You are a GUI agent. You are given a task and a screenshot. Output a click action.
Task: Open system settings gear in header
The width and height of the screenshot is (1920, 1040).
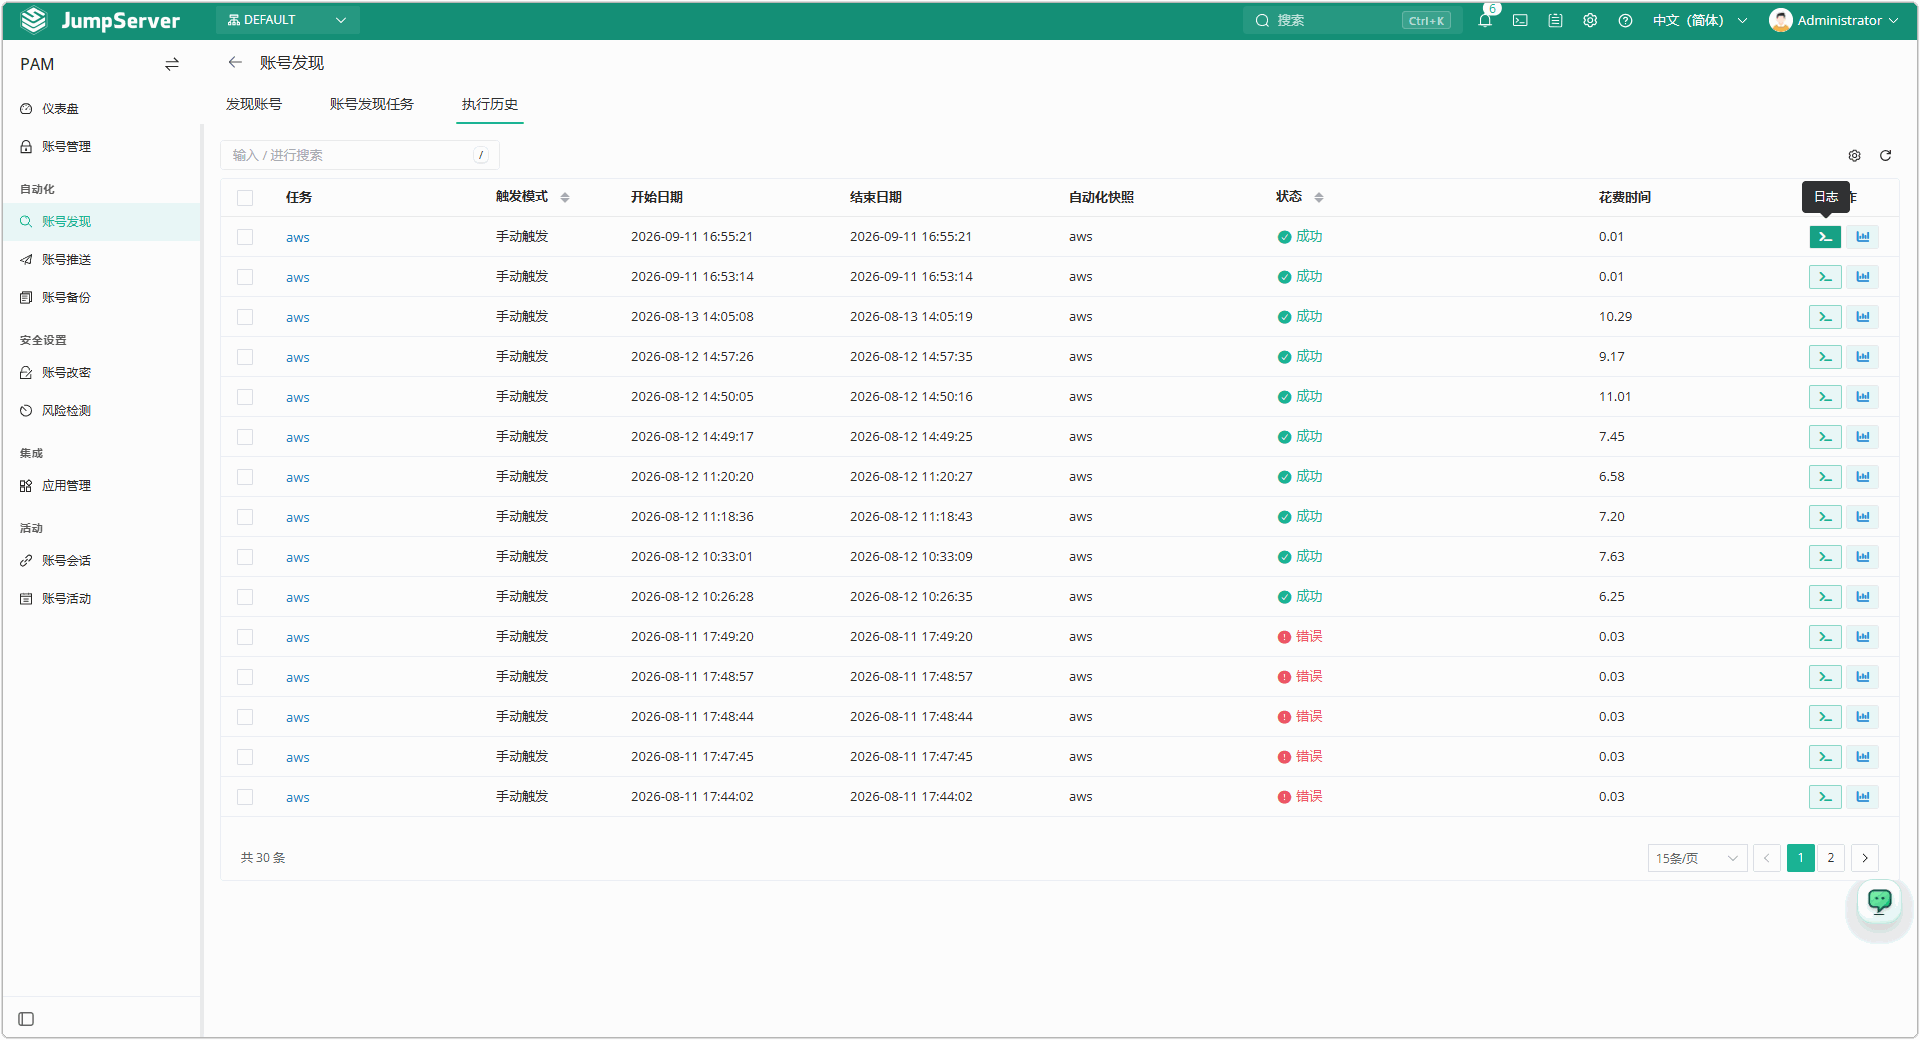pos(1590,20)
